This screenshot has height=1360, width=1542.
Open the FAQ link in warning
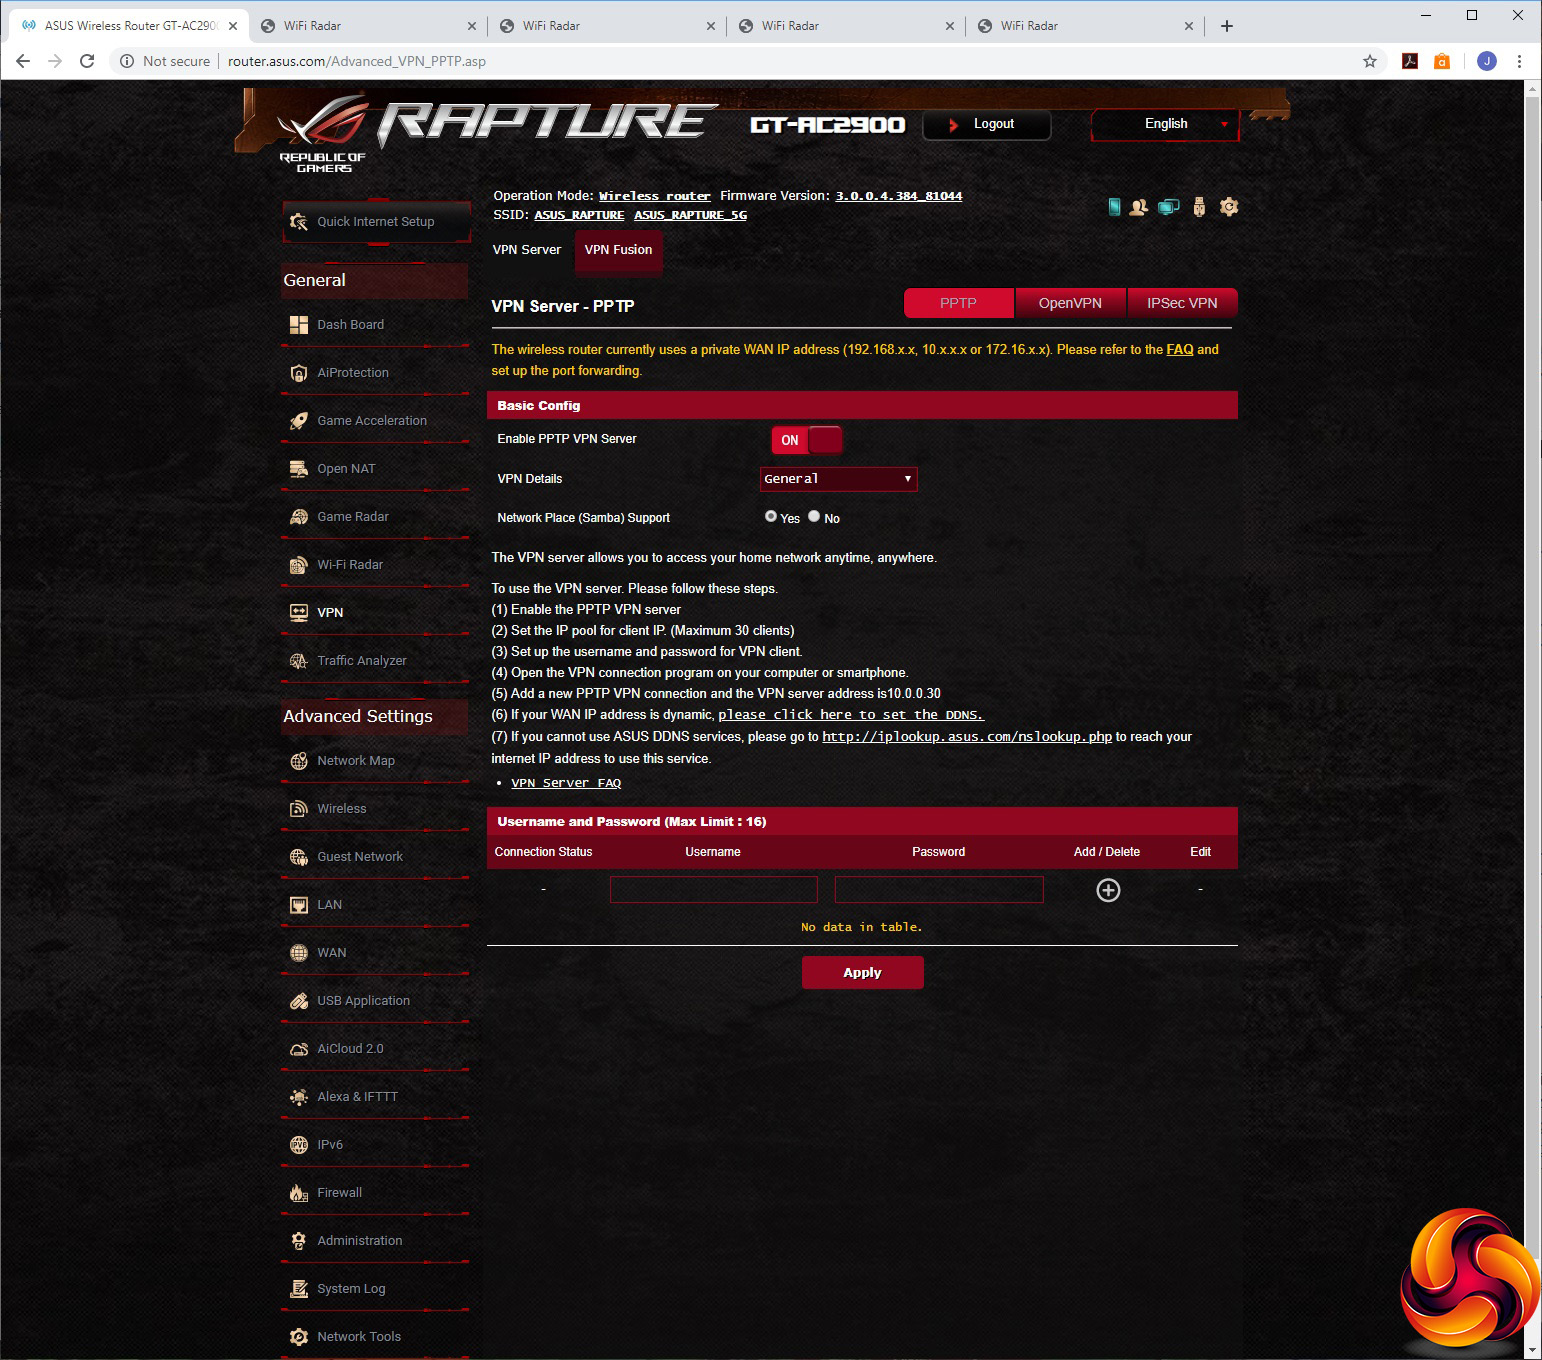click(x=1180, y=349)
